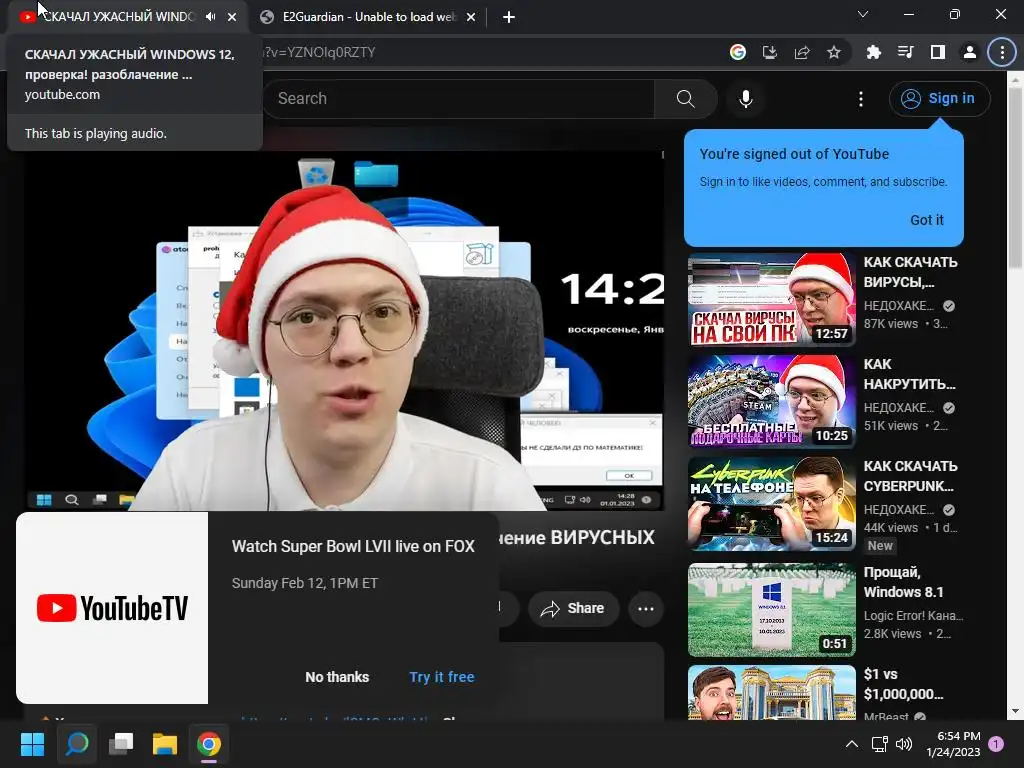Search with voice microphone
Image resolution: width=1024 pixels, height=768 pixels.
pyautogui.click(x=746, y=99)
